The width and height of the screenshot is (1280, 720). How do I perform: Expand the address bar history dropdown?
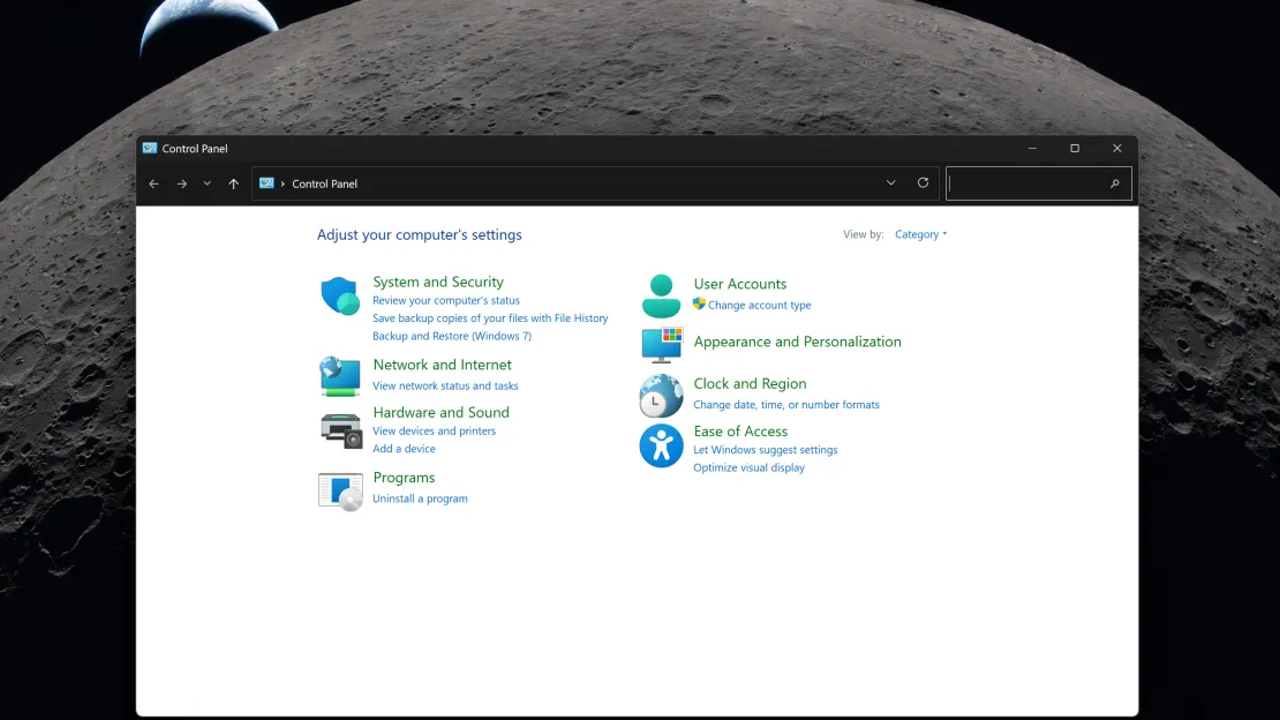click(890, 183)
